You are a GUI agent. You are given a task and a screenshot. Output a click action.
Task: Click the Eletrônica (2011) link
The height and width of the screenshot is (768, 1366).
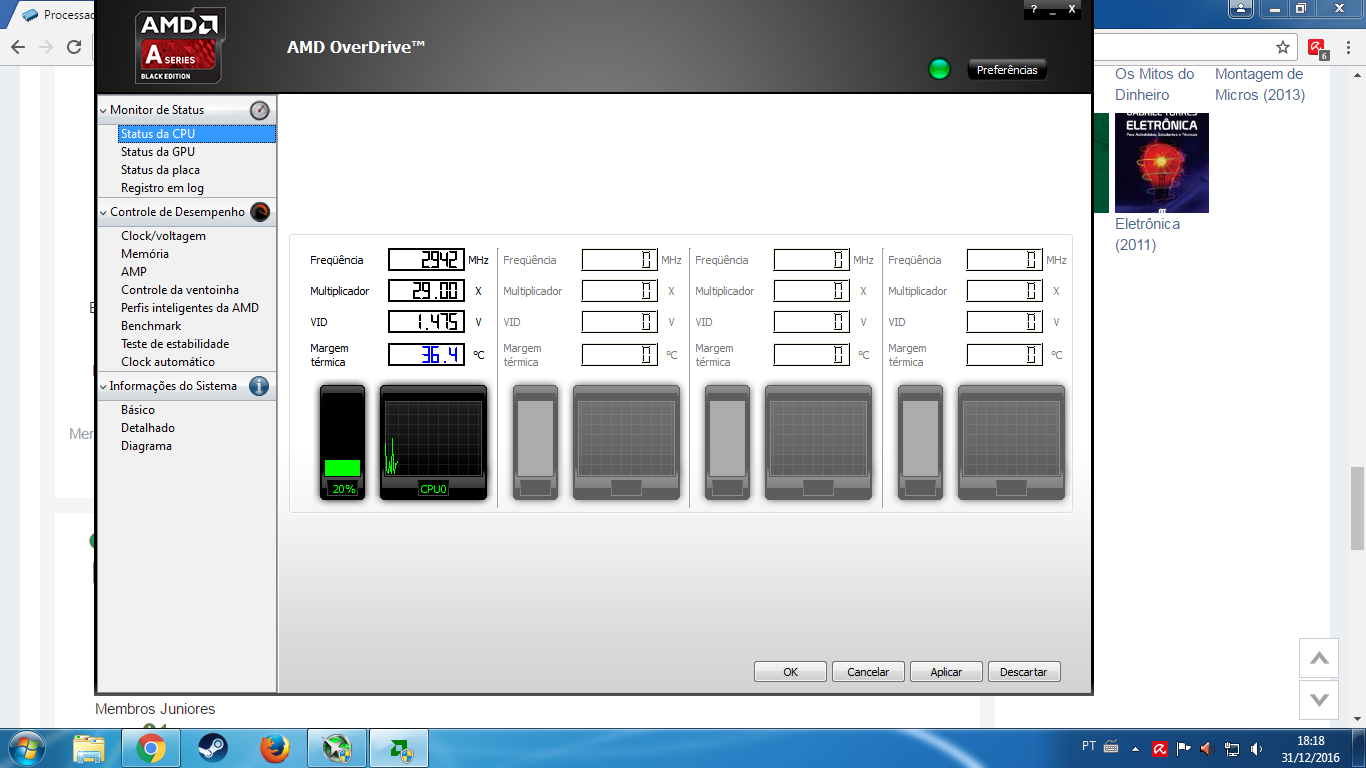click(1148, 234)
